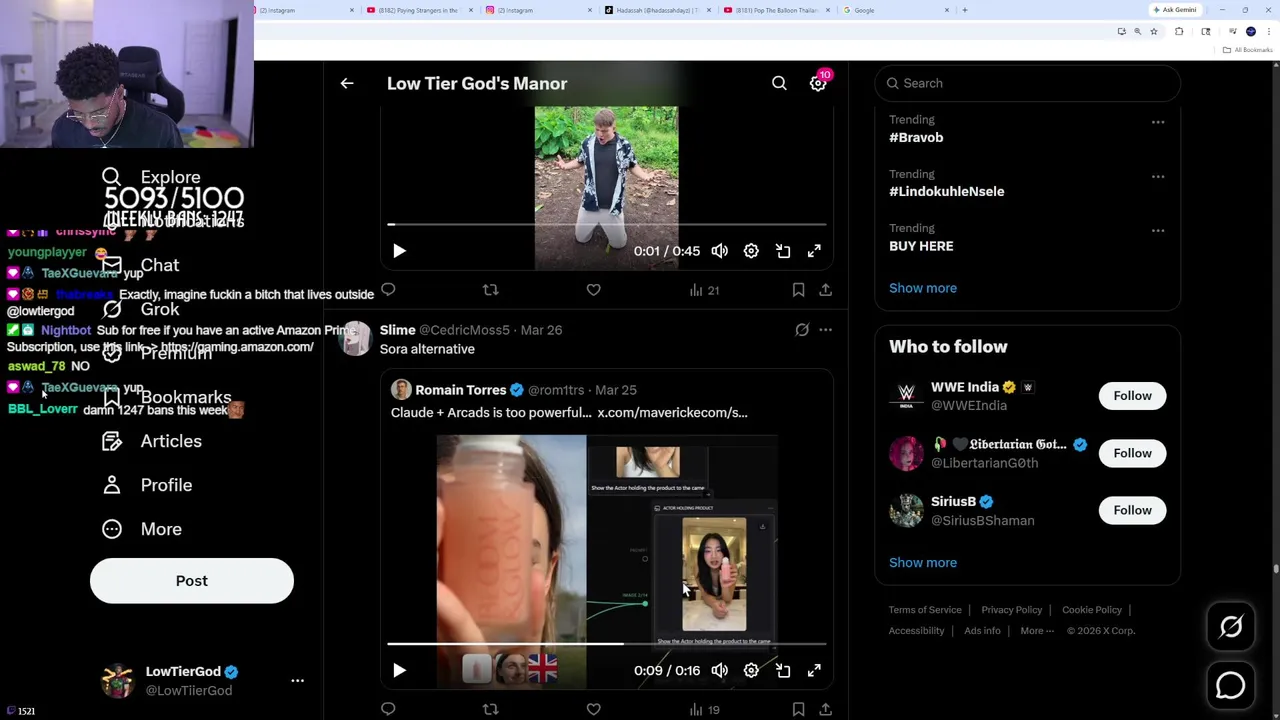Open community settings gear with notification badge
Viewport: 1280px width, 720px height.
818,84
